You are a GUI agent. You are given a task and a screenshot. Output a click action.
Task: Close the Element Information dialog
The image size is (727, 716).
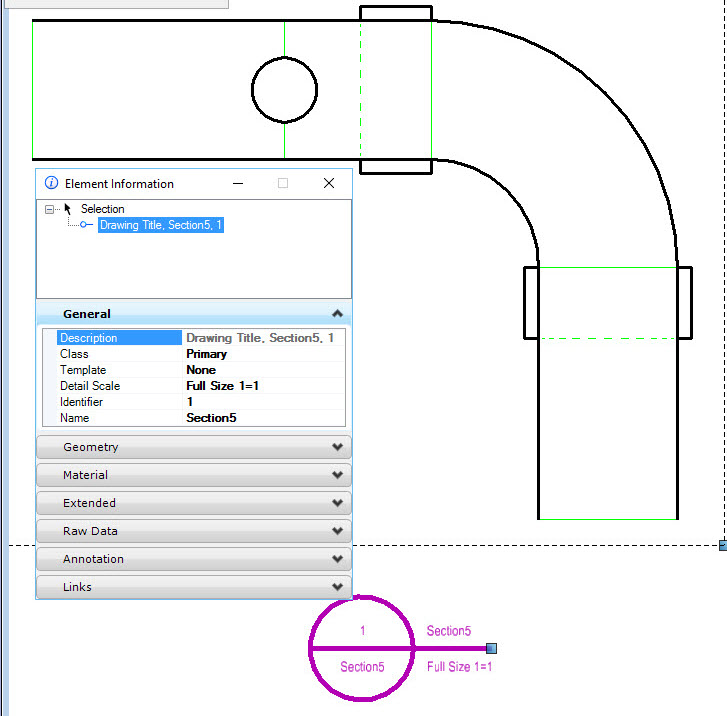329,183
